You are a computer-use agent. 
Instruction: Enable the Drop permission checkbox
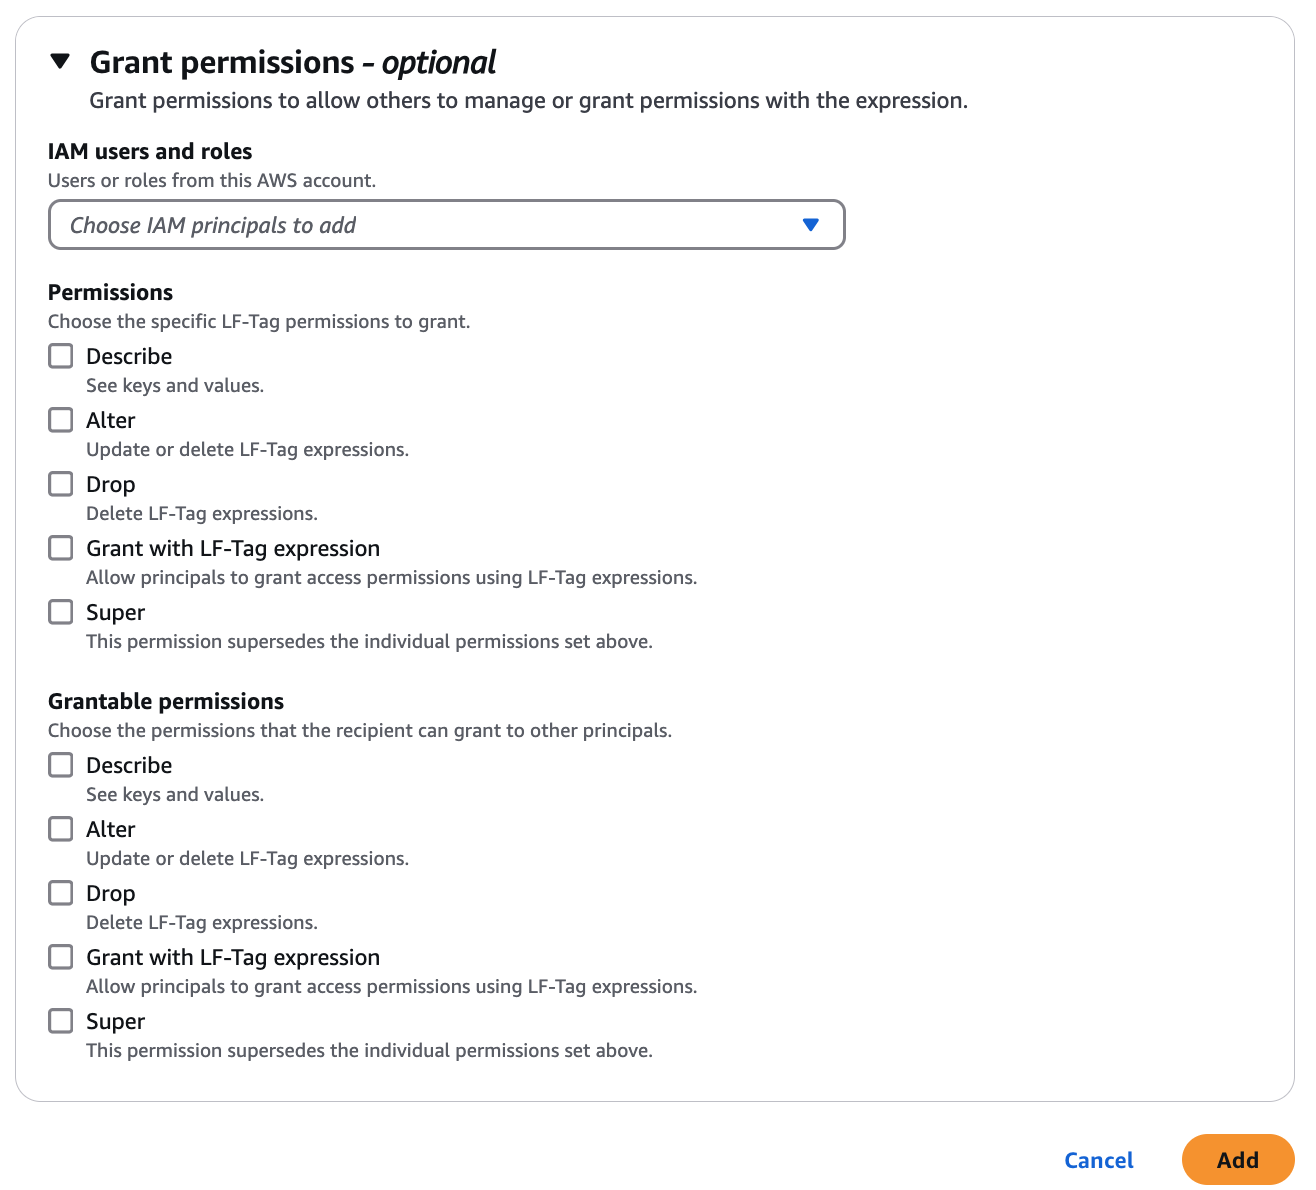click(60, 483)
